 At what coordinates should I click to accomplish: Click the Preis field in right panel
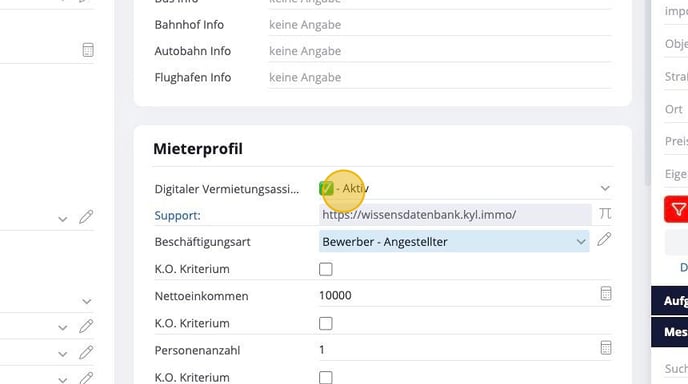click(x=676, y=141)
